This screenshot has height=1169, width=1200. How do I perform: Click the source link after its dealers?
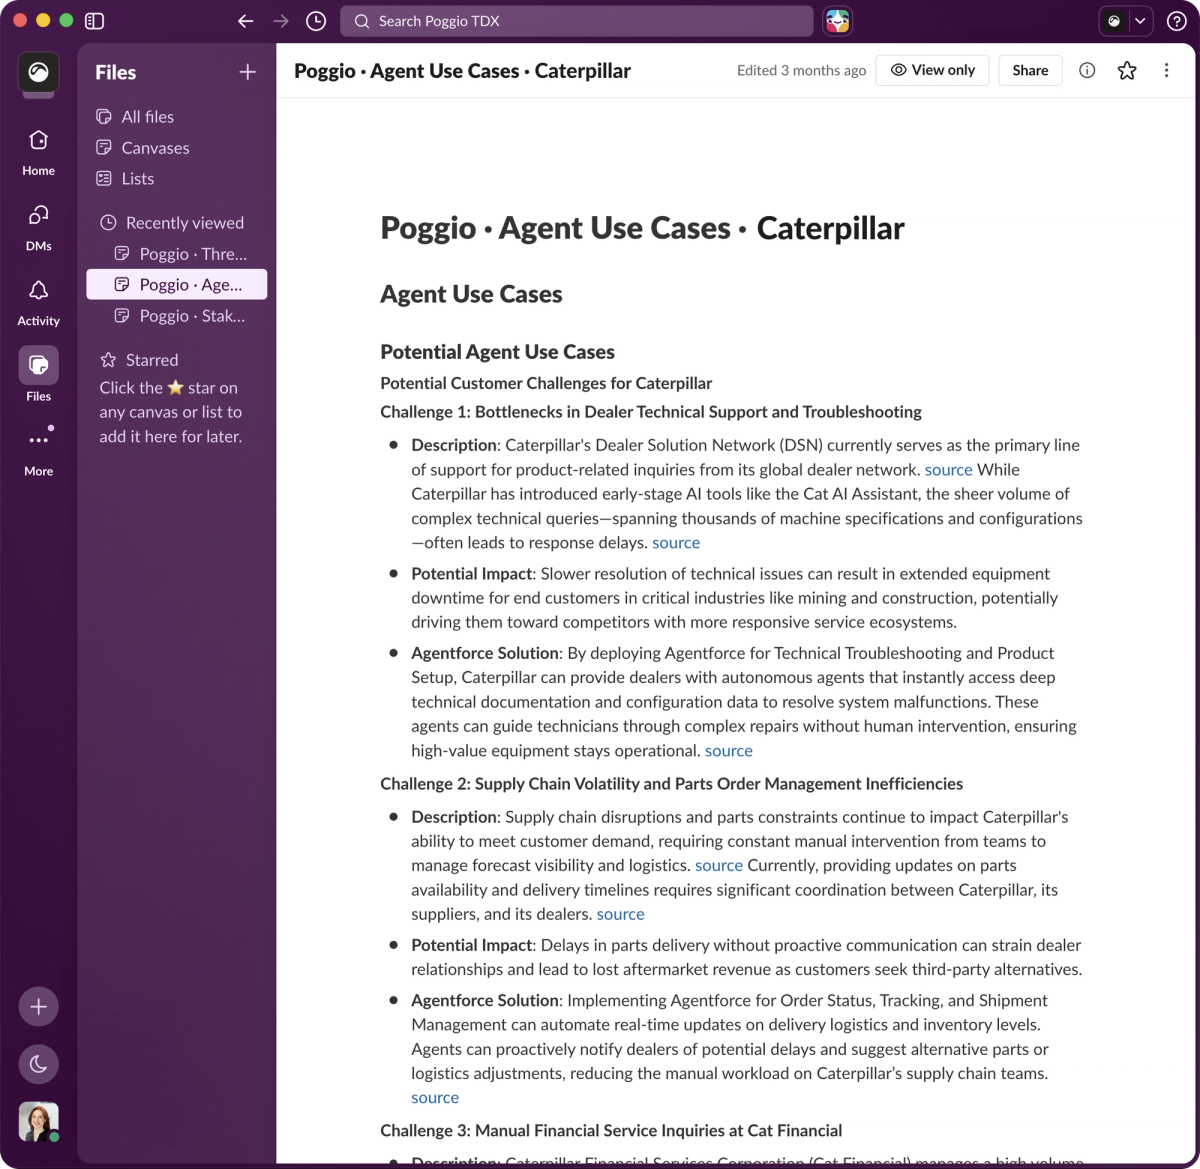point(621,914)
